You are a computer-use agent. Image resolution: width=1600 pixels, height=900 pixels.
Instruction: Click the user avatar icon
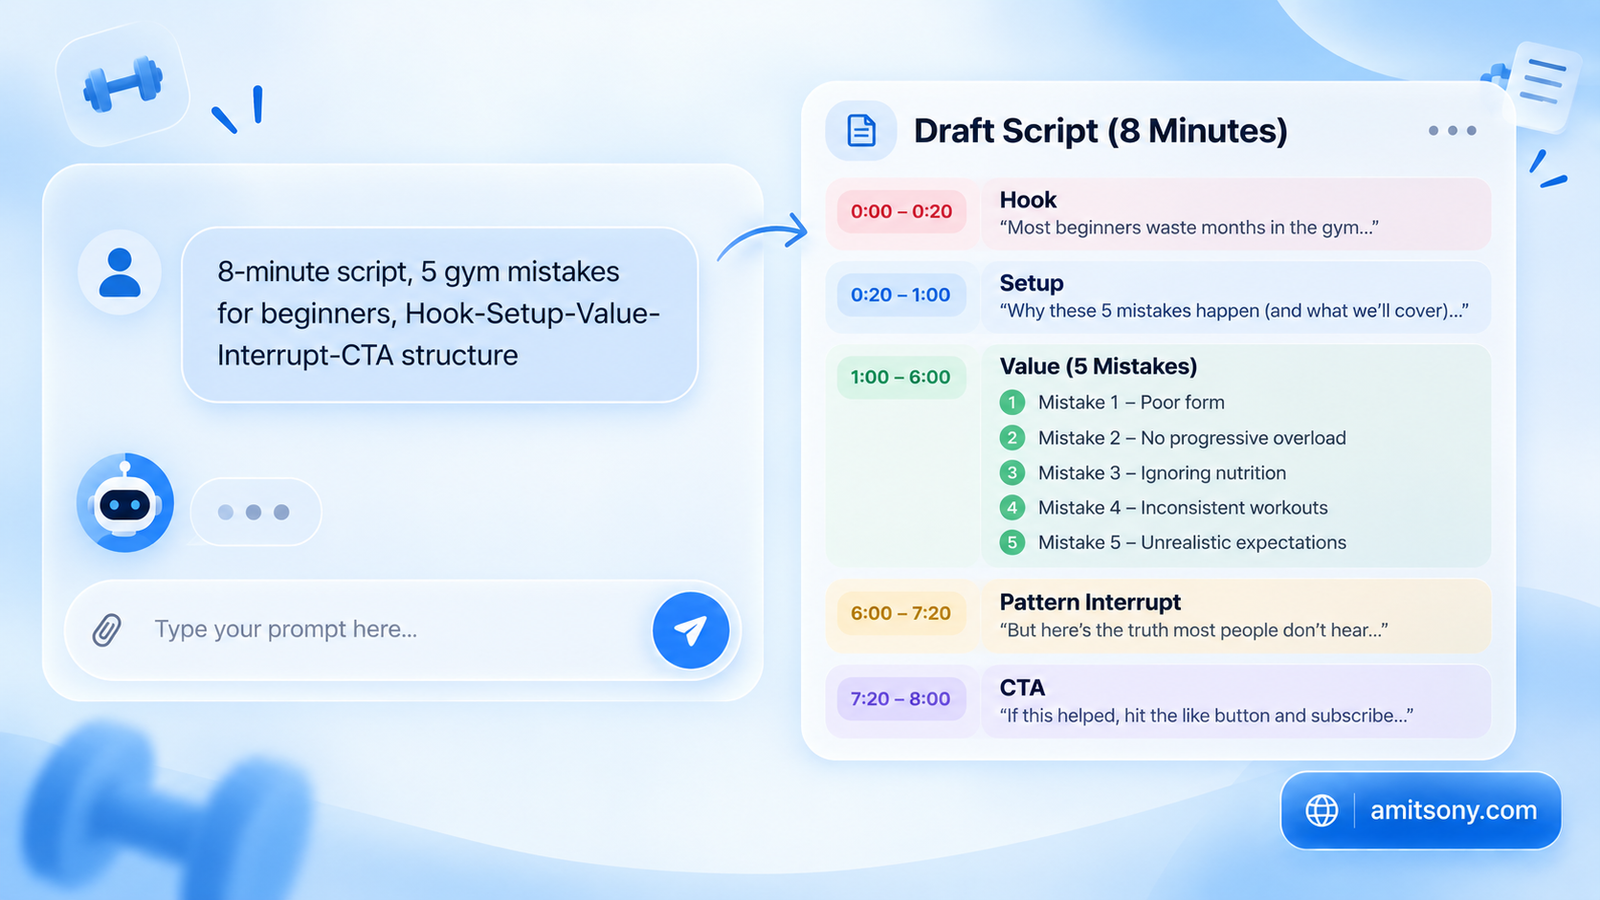pos(120,273)
